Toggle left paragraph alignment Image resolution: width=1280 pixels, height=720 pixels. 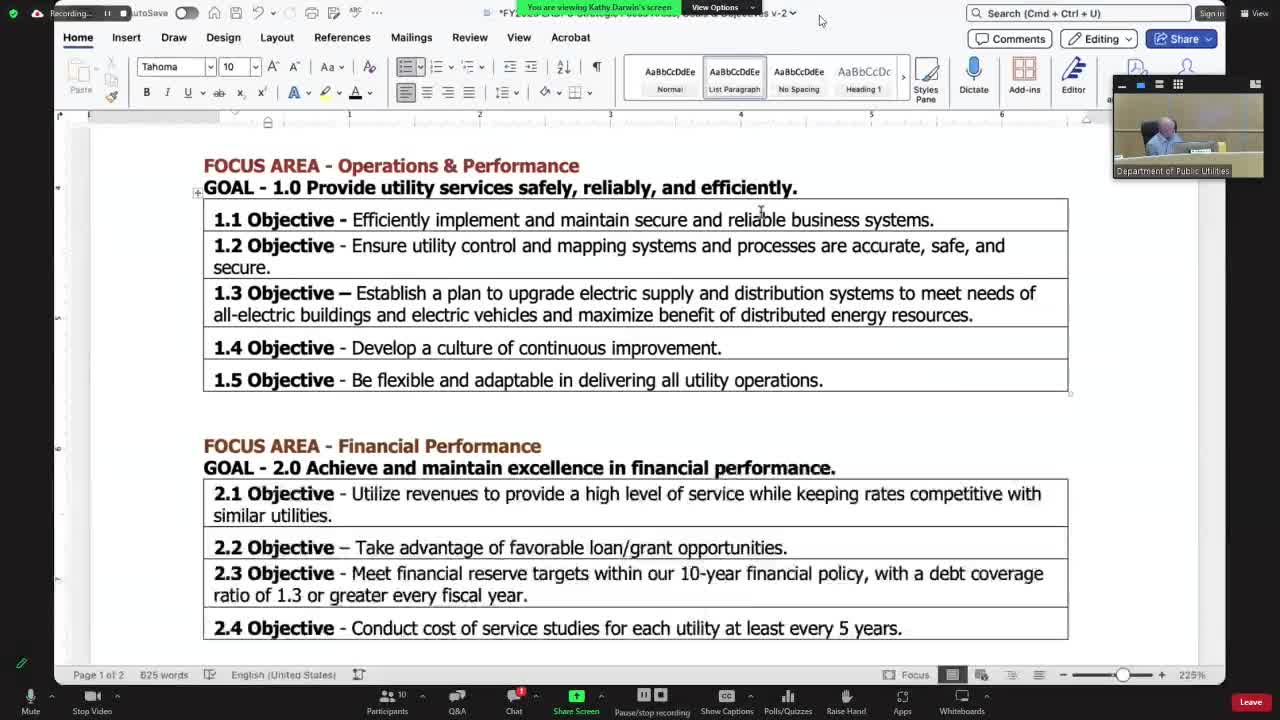pos(406,92)
